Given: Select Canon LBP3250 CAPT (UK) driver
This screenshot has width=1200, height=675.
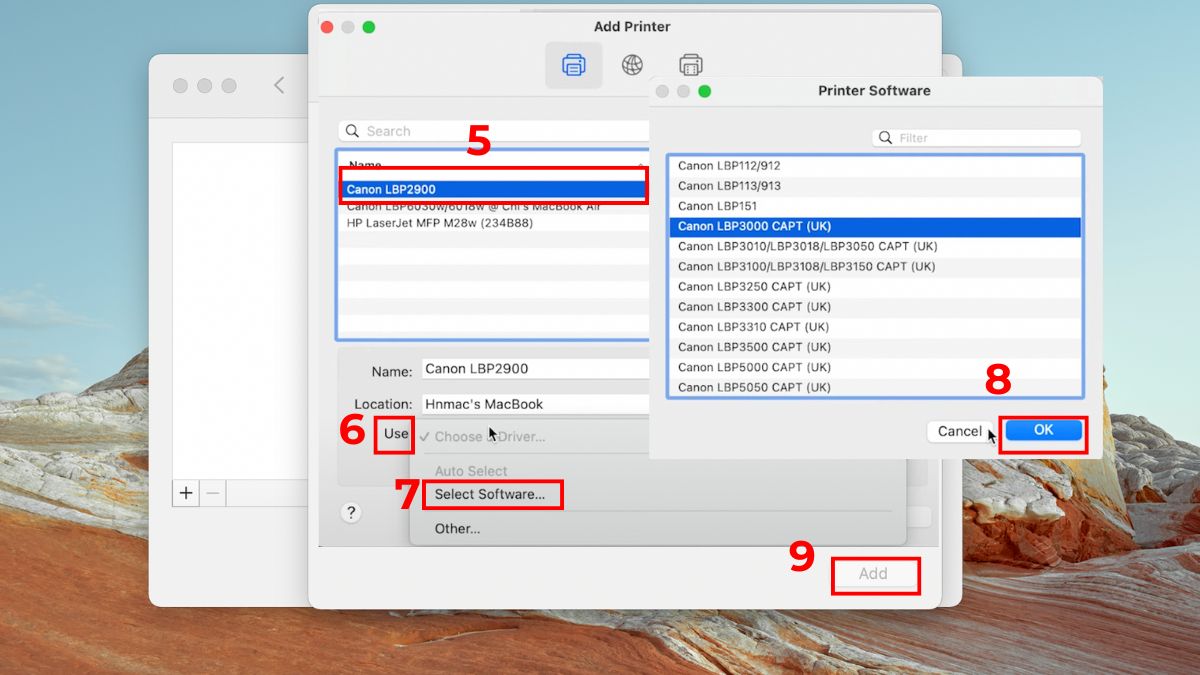Looking at the screenshot, I should tap(875, 286).
